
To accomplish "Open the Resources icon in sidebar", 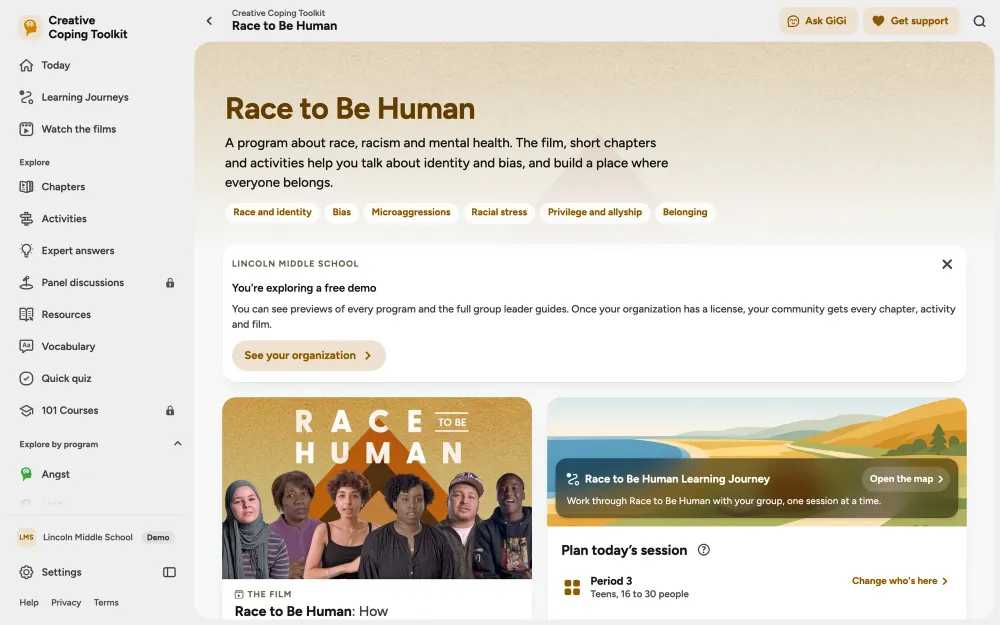I will (26, 314).
